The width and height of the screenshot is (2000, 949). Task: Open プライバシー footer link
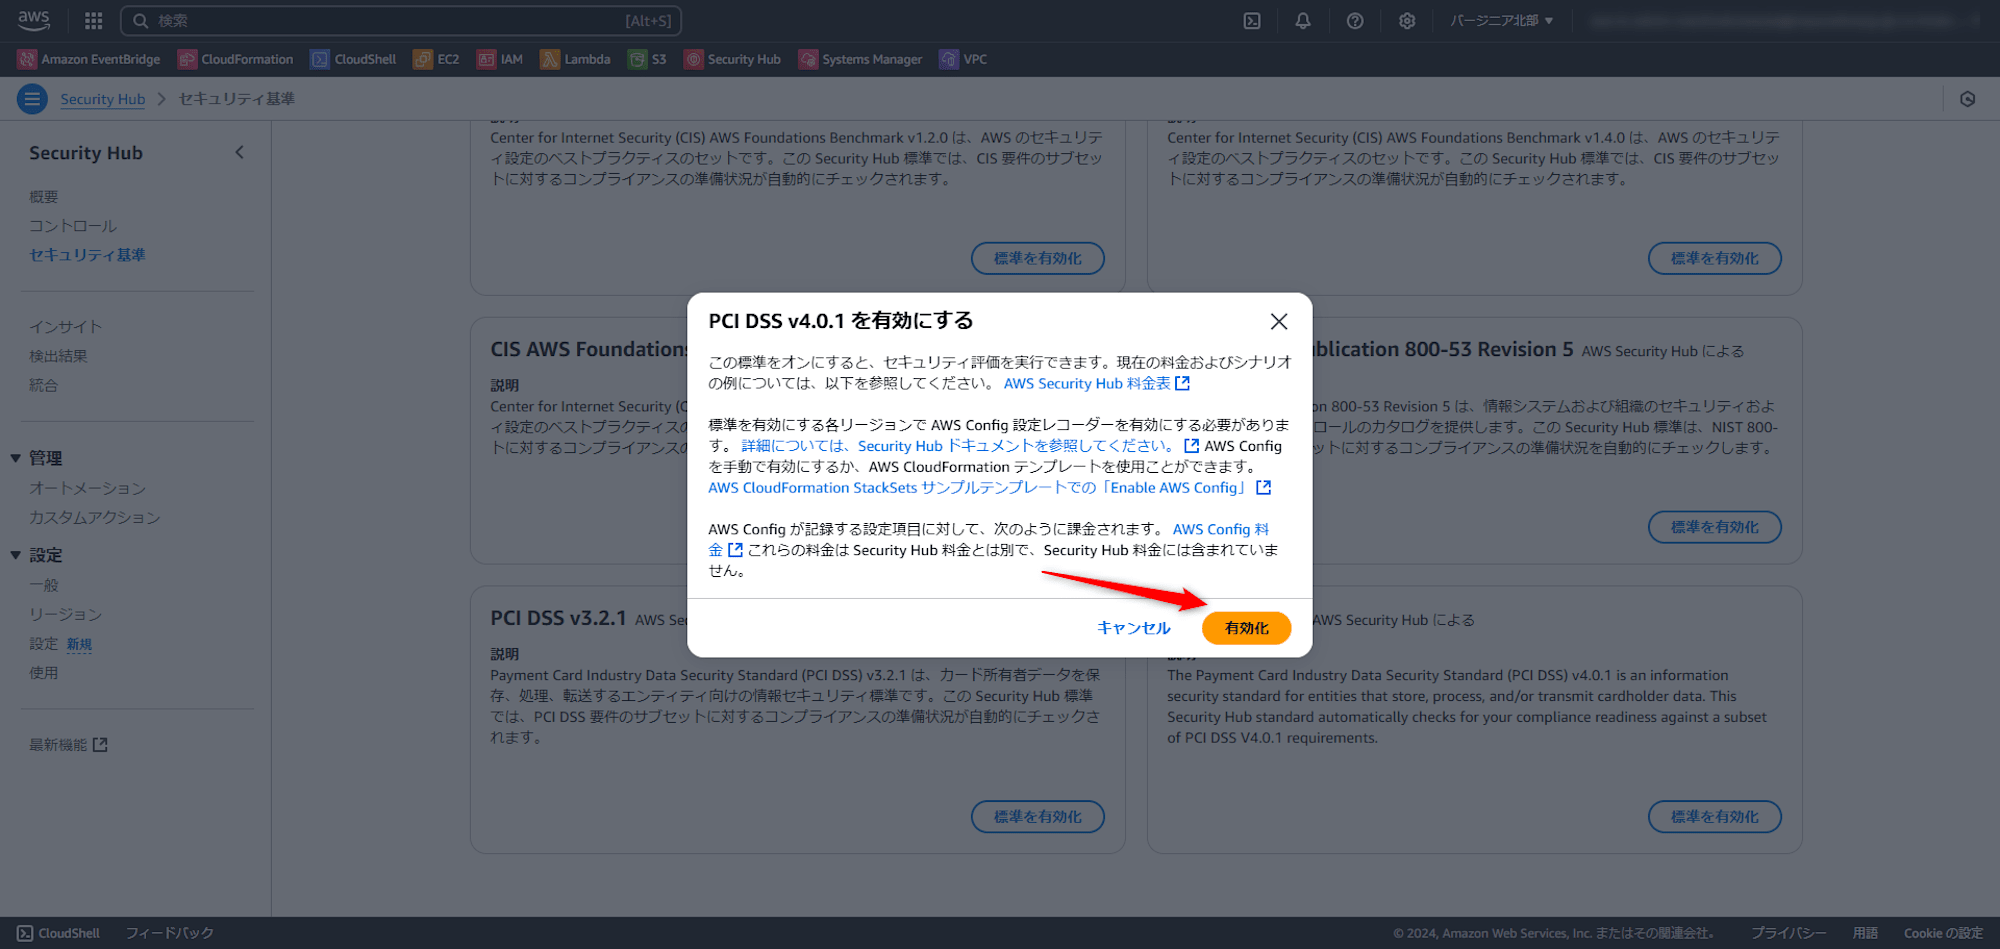coord(1788,933)
